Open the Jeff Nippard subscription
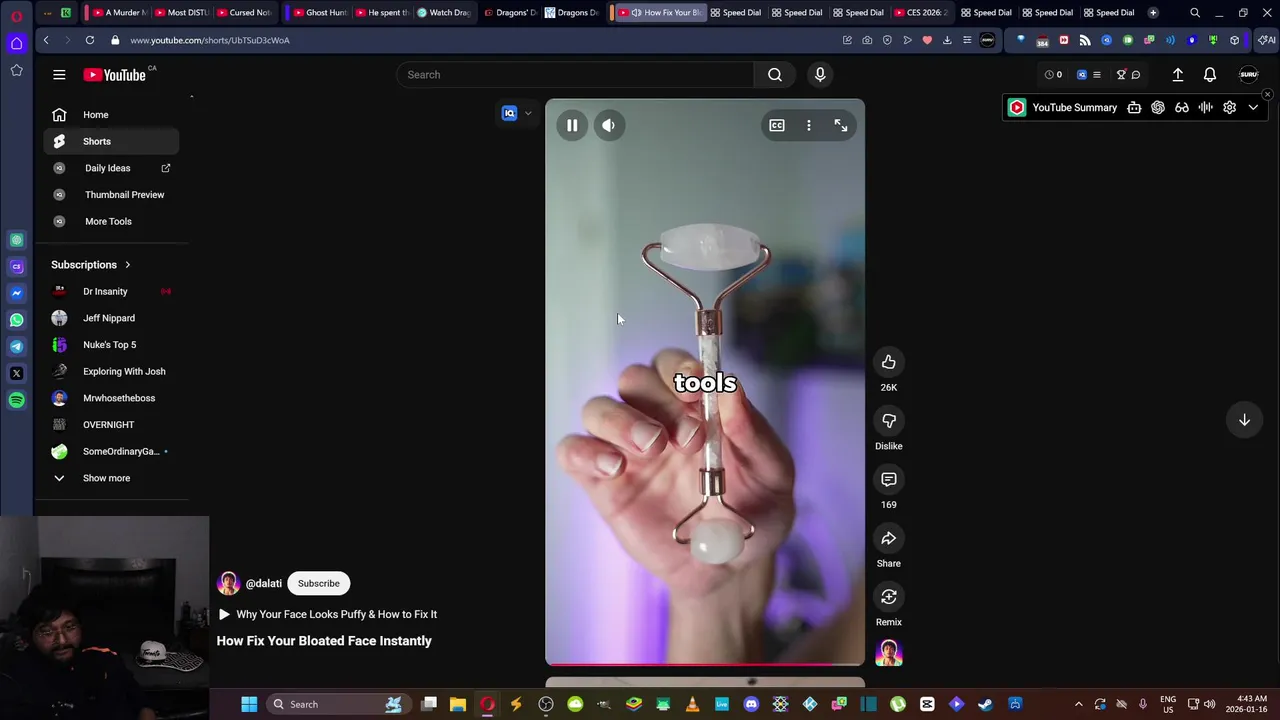 coord(111,318)
